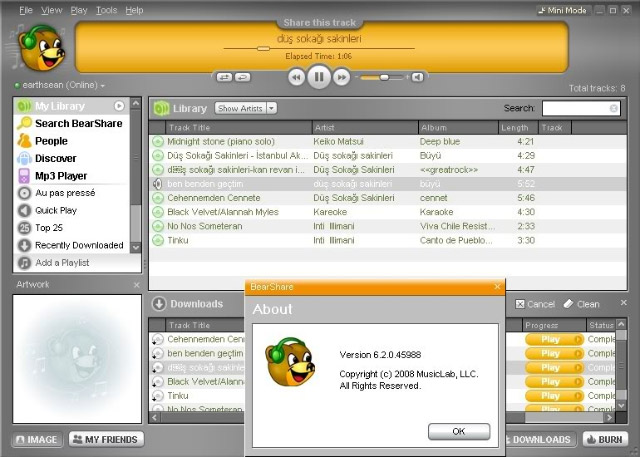This screenshot has width=640, height=457.
Task: Switch to Mini Mode
Action: point(562,11)
